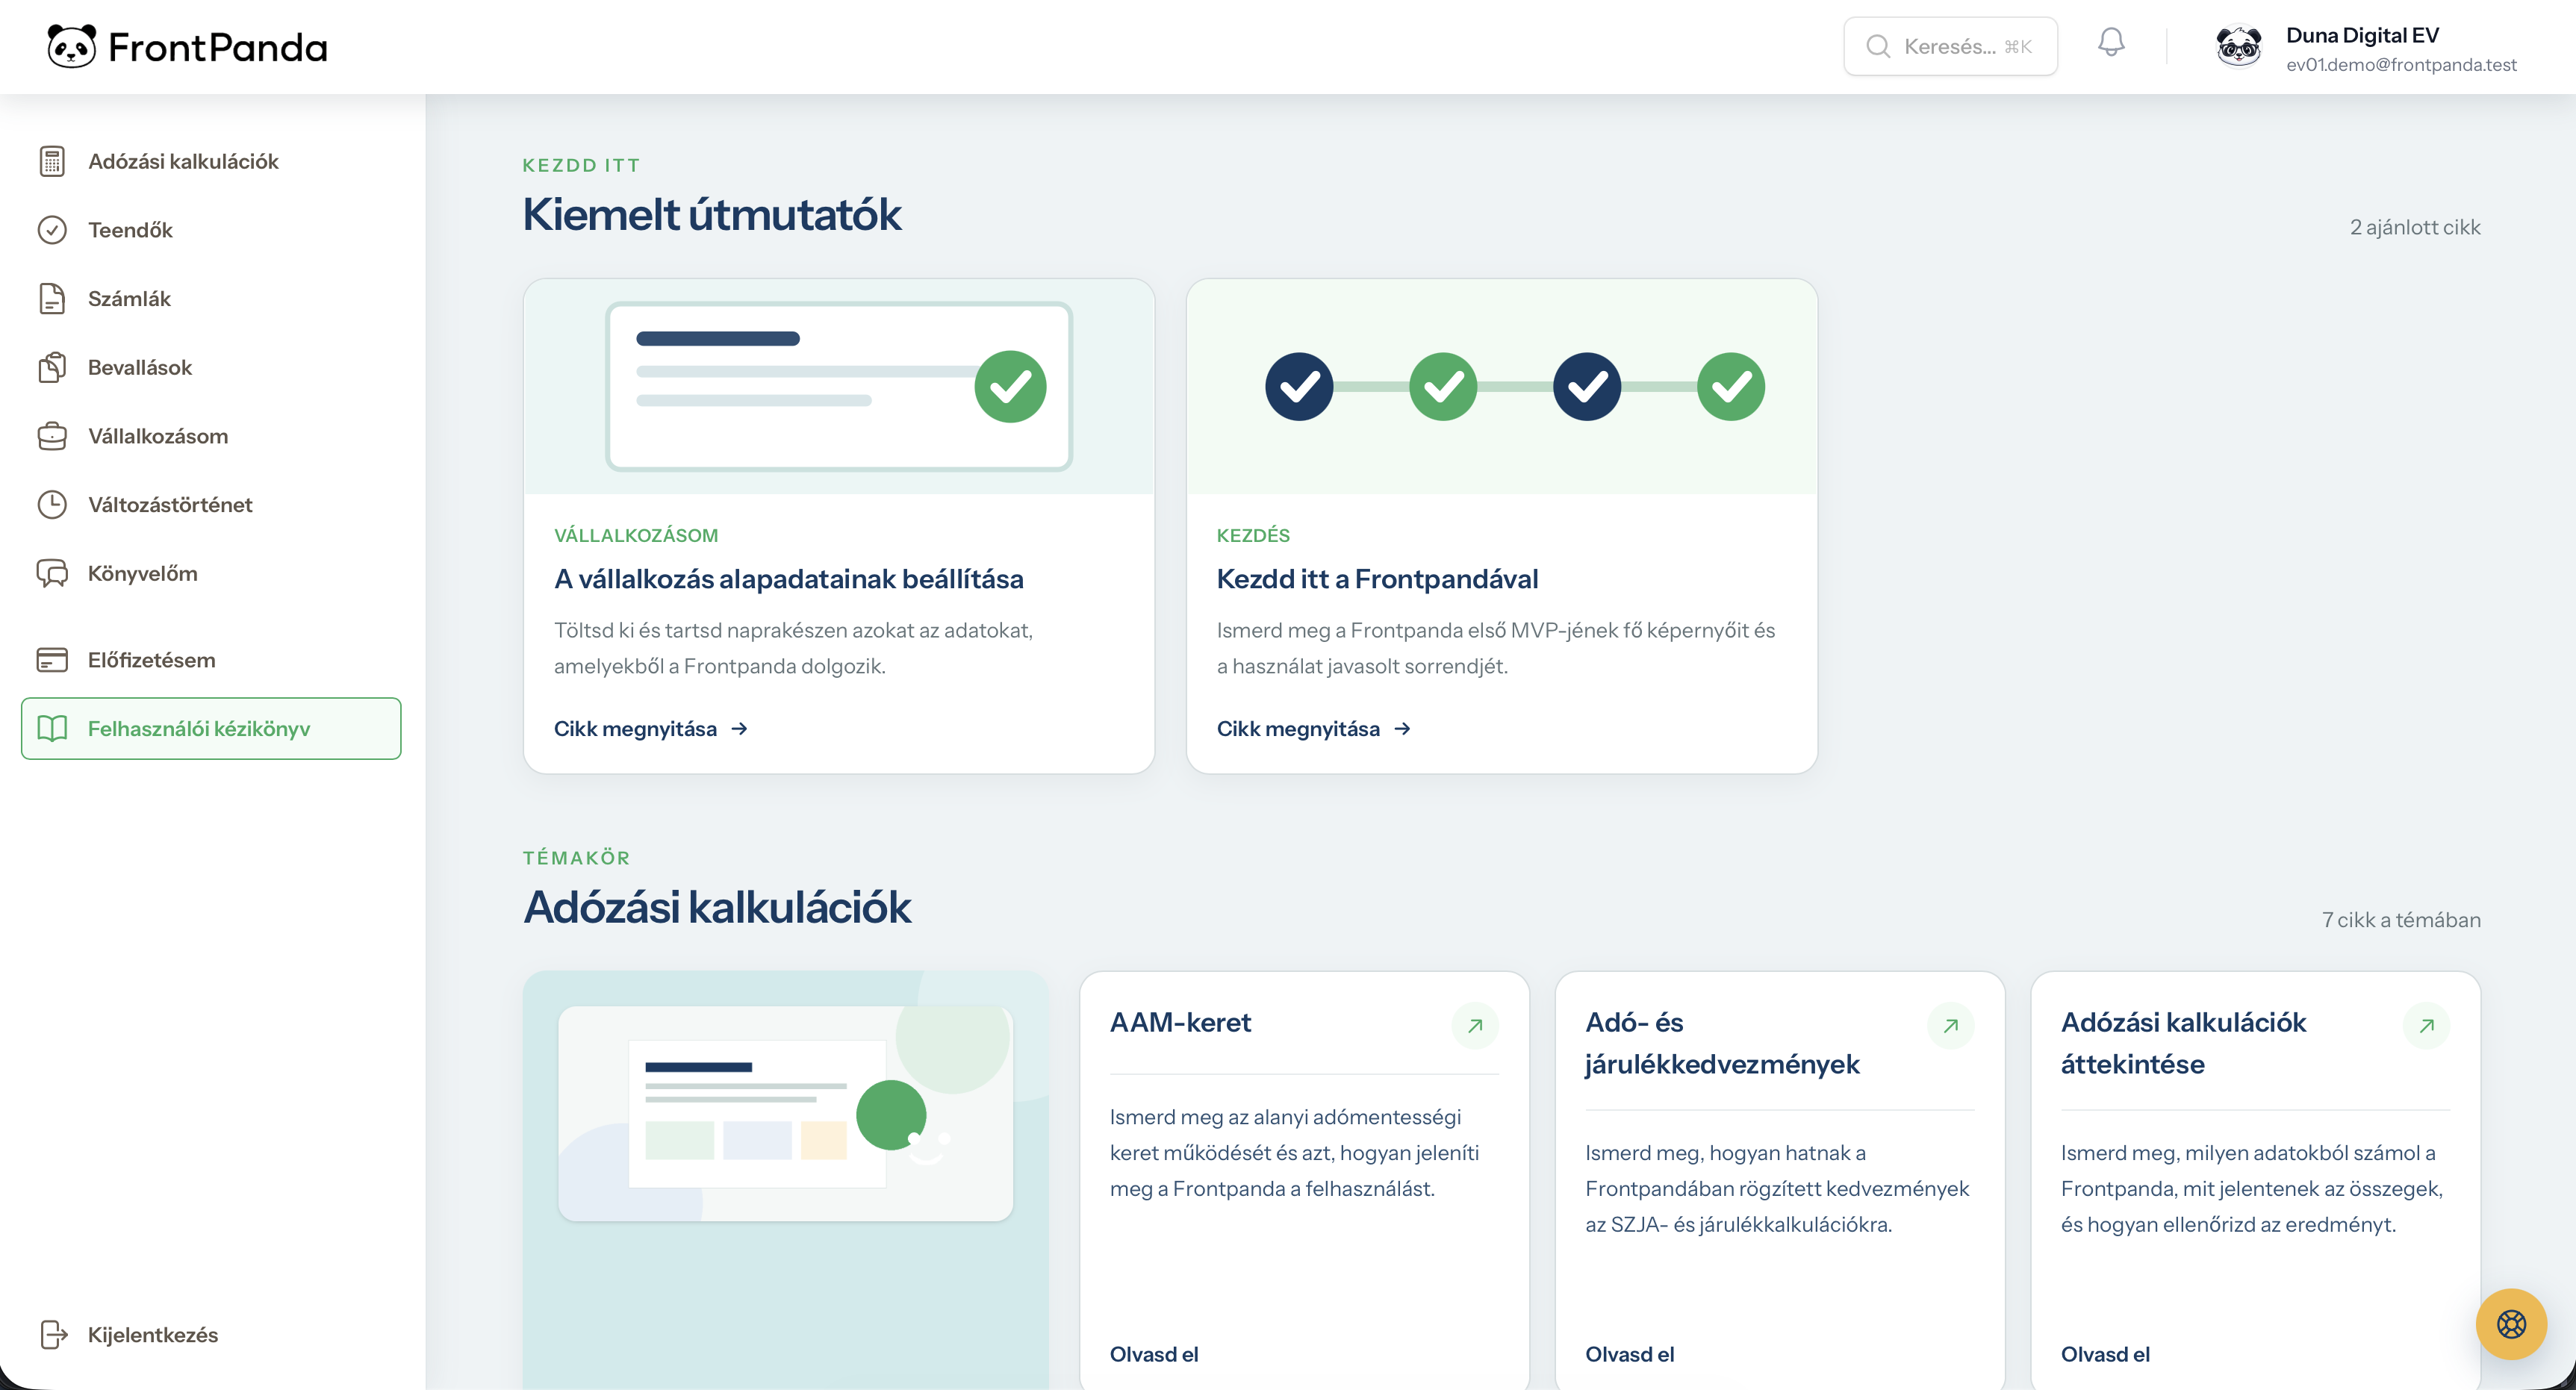This screenshot has height=1390, width=2576.
Task: Click the Keresés search field
Action: [x=1950, y=46]
